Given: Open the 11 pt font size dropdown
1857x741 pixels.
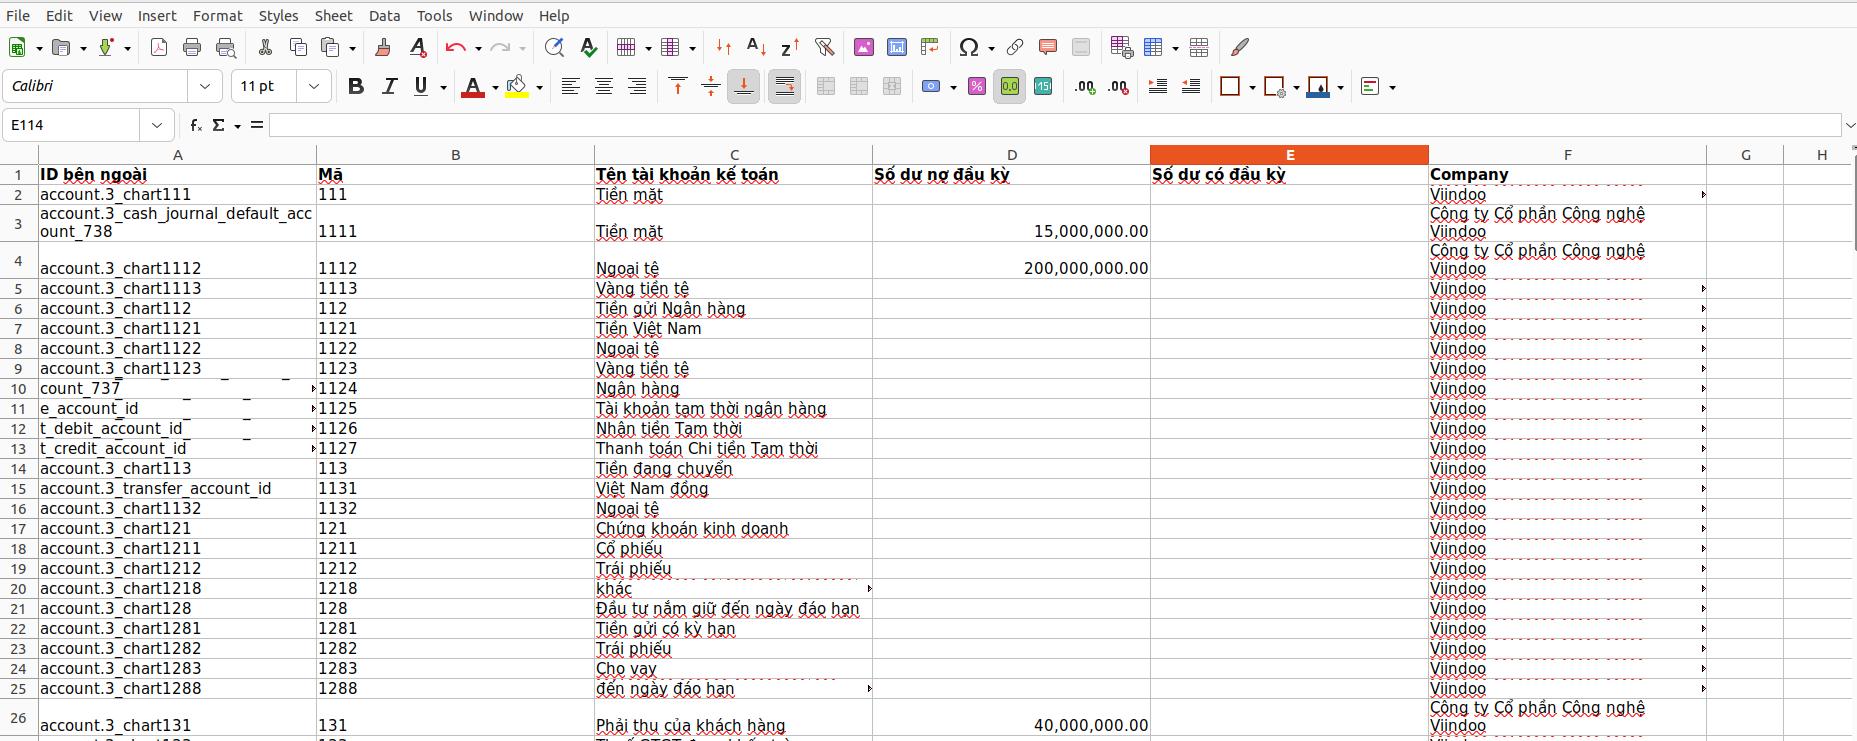Looking at the screenshot, I should [313, 86].
